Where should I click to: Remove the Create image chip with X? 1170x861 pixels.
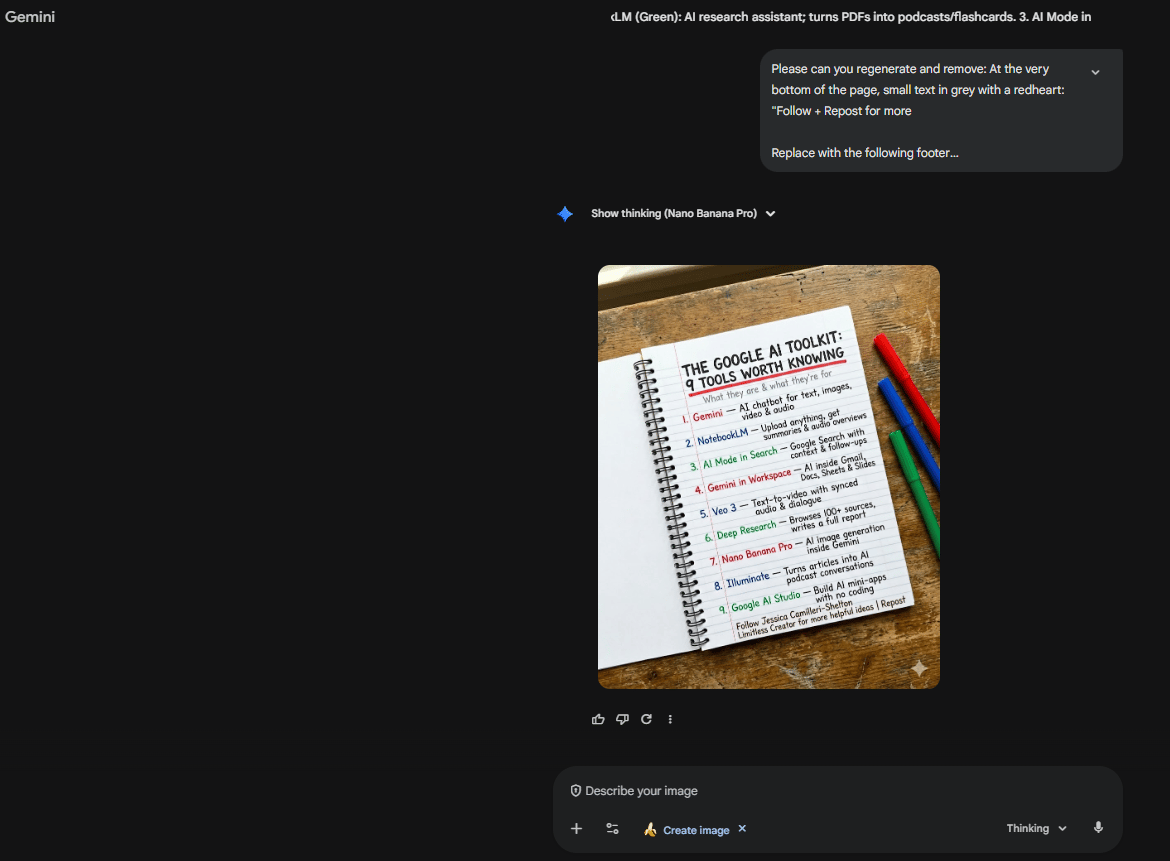click(x=742, y=828)
